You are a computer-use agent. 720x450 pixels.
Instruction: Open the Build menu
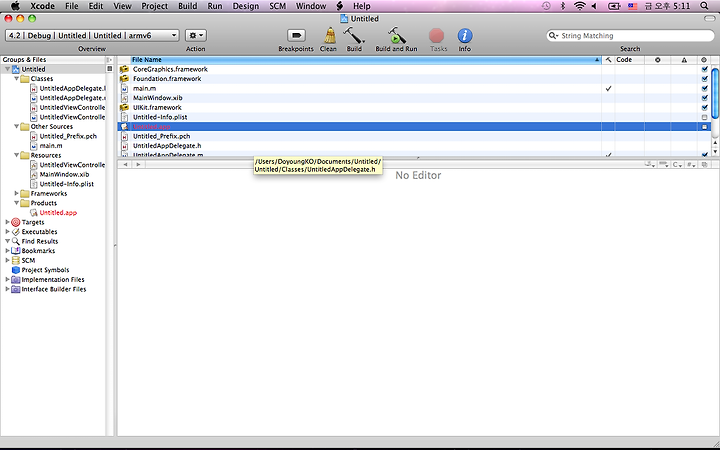tap(187, 6)
